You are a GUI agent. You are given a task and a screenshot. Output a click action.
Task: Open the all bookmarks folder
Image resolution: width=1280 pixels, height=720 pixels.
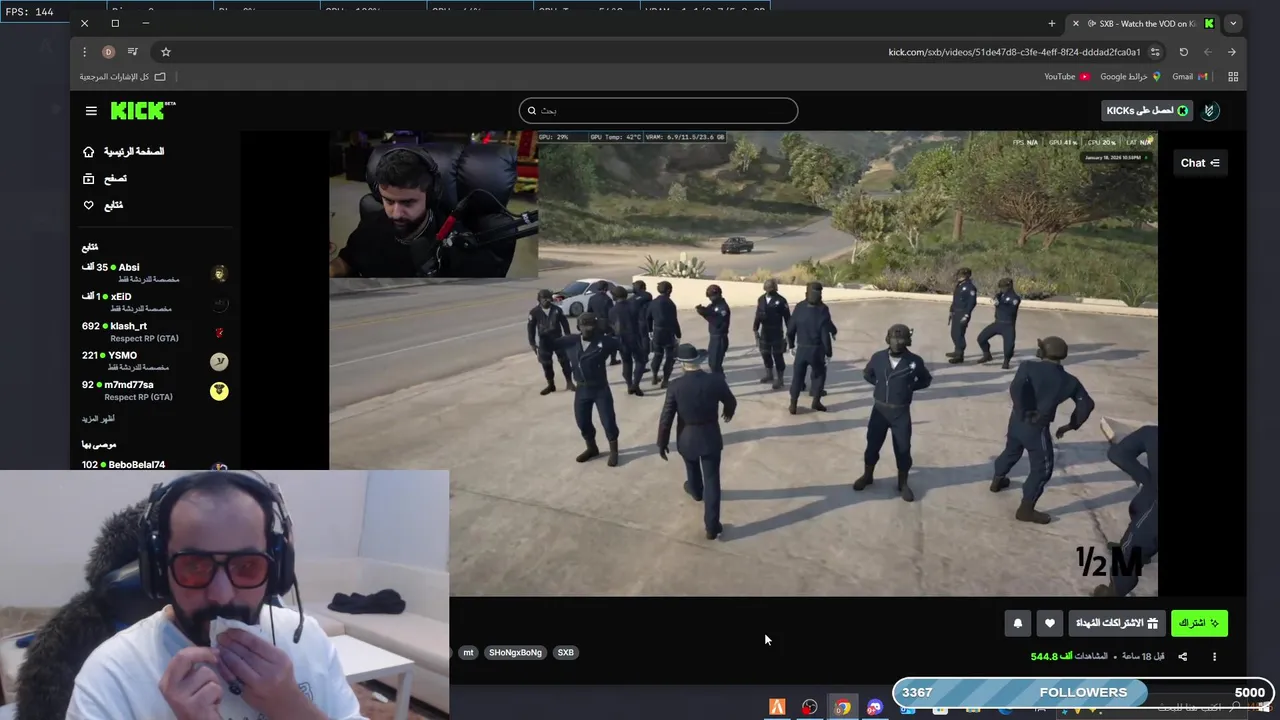(123, 77)
